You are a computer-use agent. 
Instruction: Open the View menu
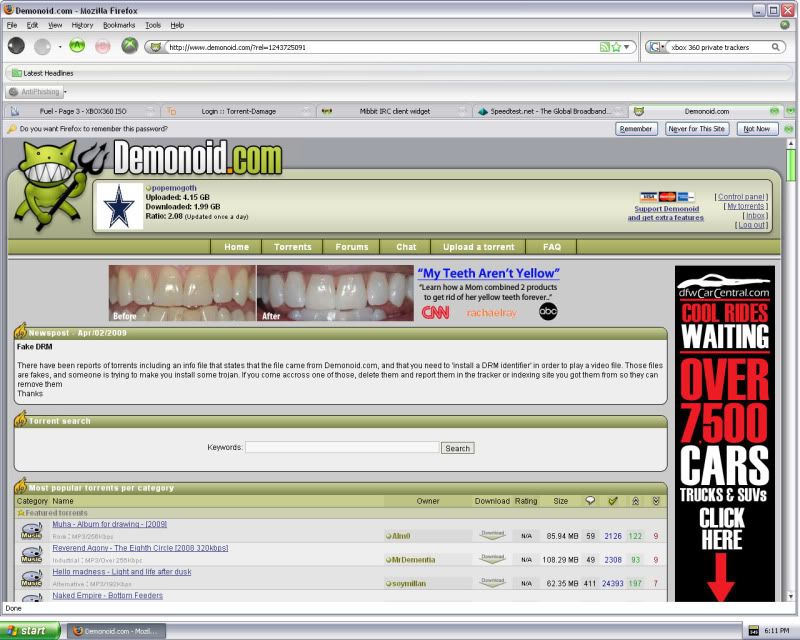click(55, 25)
